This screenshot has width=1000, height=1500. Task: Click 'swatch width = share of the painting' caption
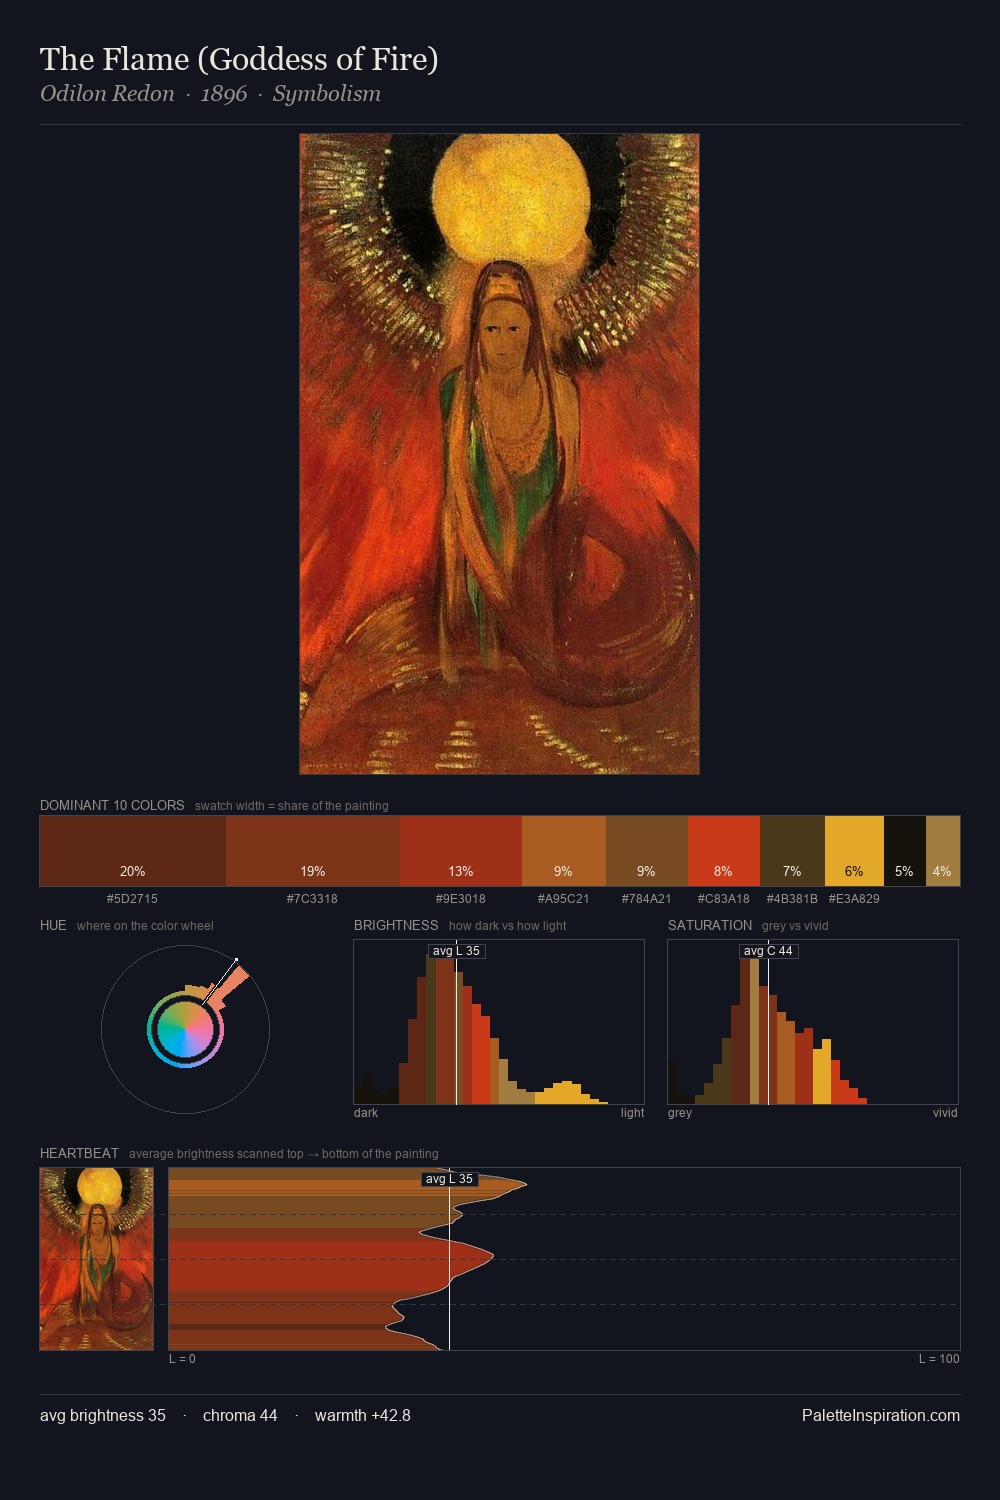coord(292,806)
